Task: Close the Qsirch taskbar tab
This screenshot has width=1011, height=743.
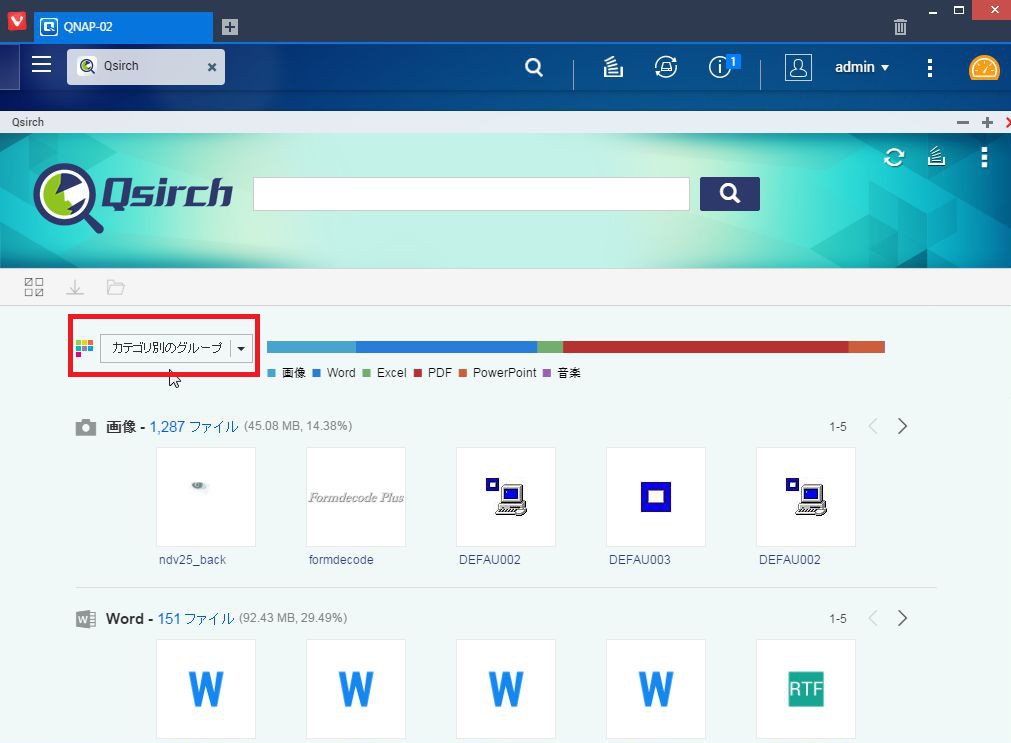Action: (x=211, y=67)
